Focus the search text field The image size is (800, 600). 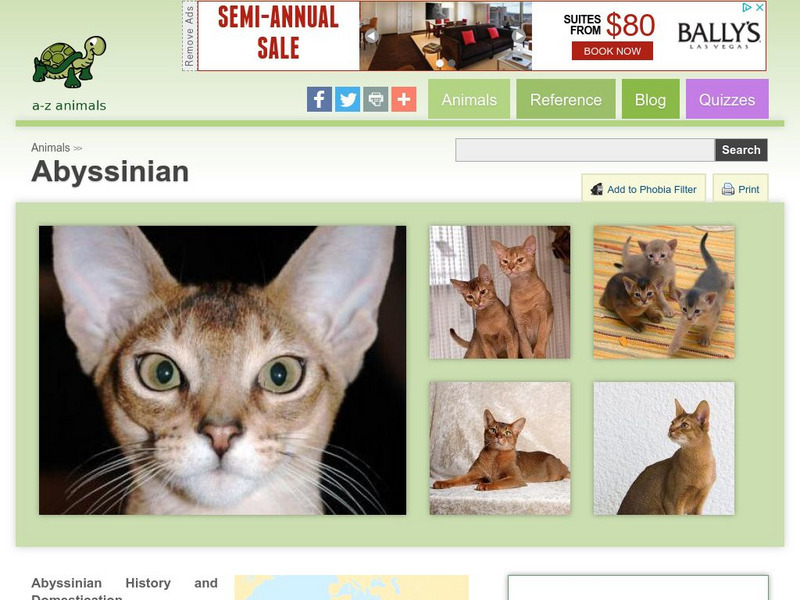coord(585,150)
